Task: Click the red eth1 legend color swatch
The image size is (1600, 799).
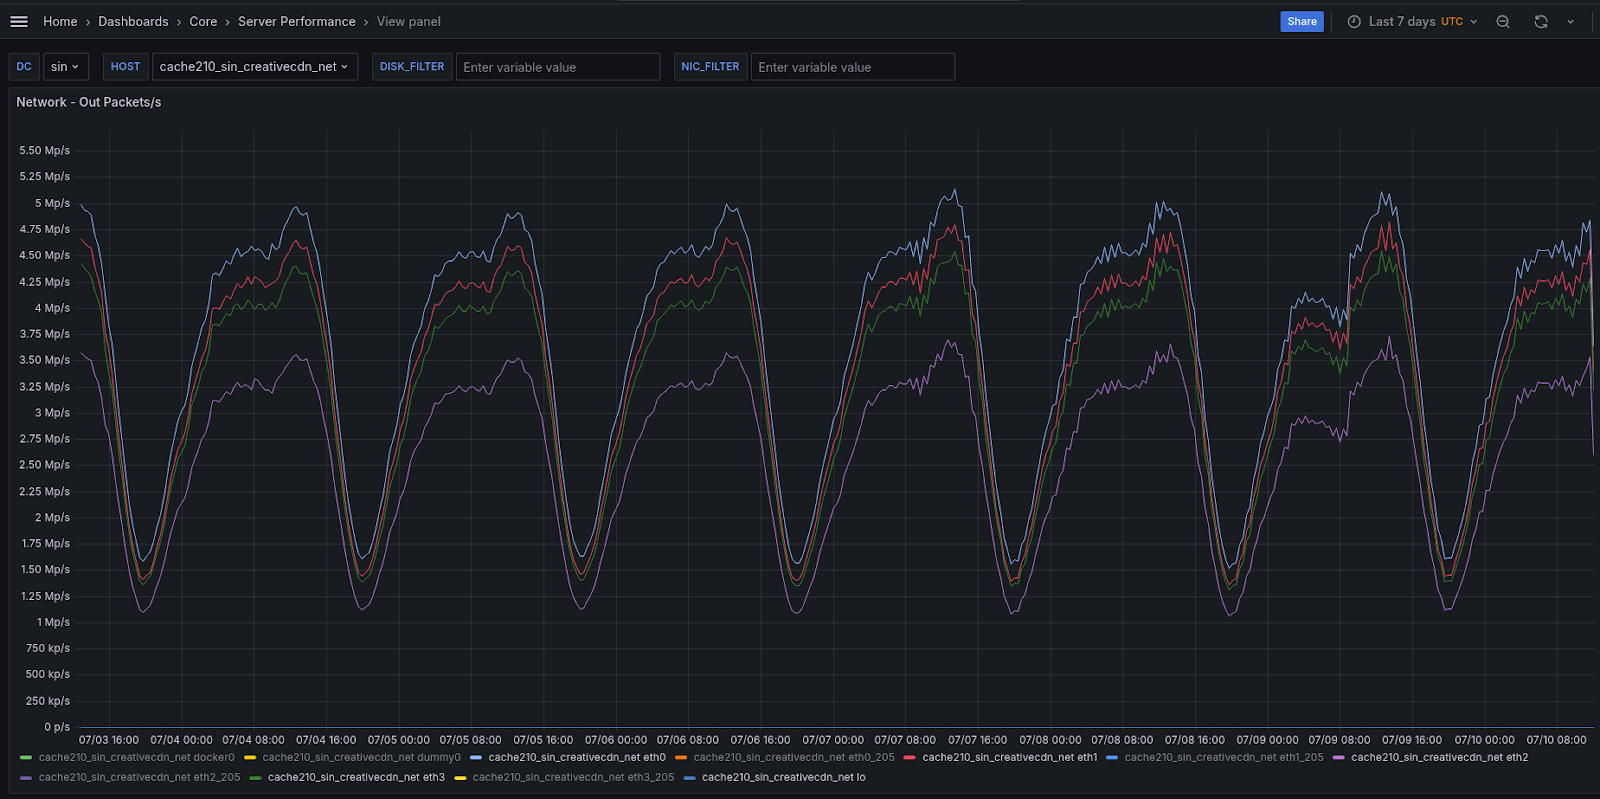Action: point(910,758)
